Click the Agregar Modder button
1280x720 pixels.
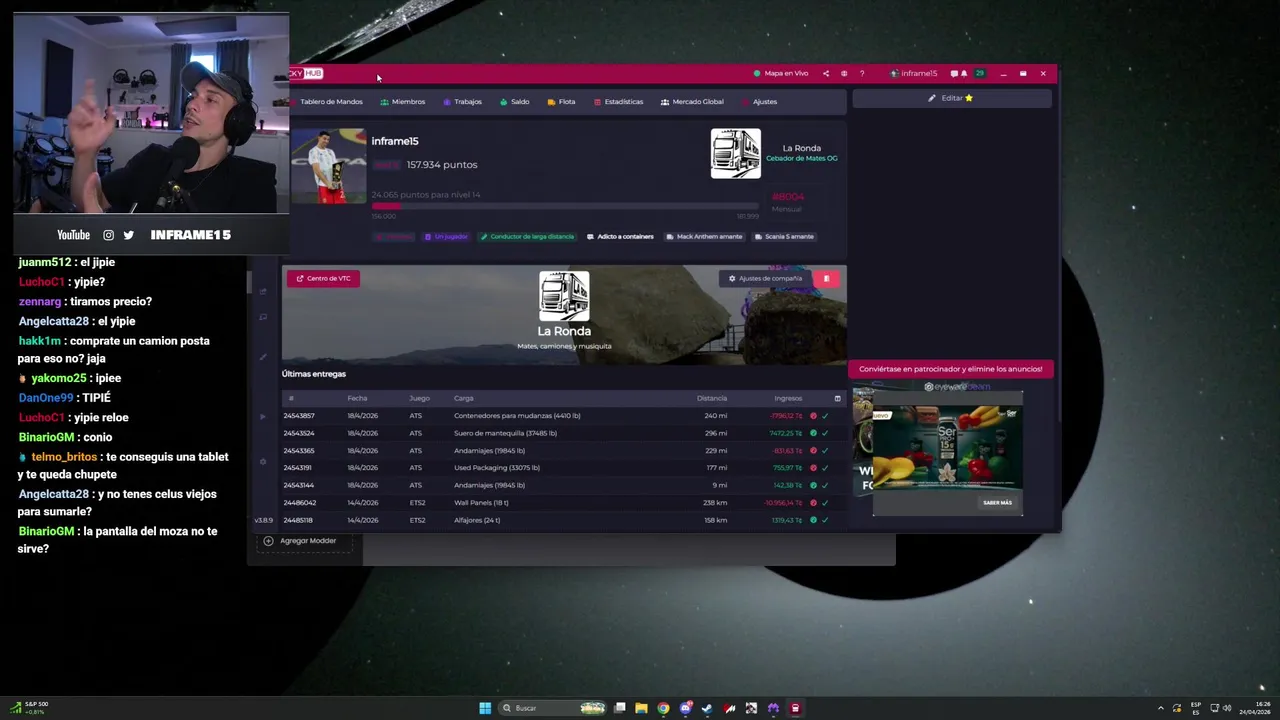tap(302, 541)
